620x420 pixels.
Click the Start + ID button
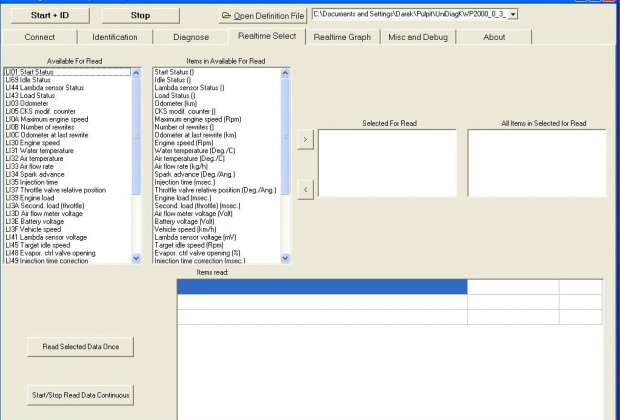click(x=50, y=15)
